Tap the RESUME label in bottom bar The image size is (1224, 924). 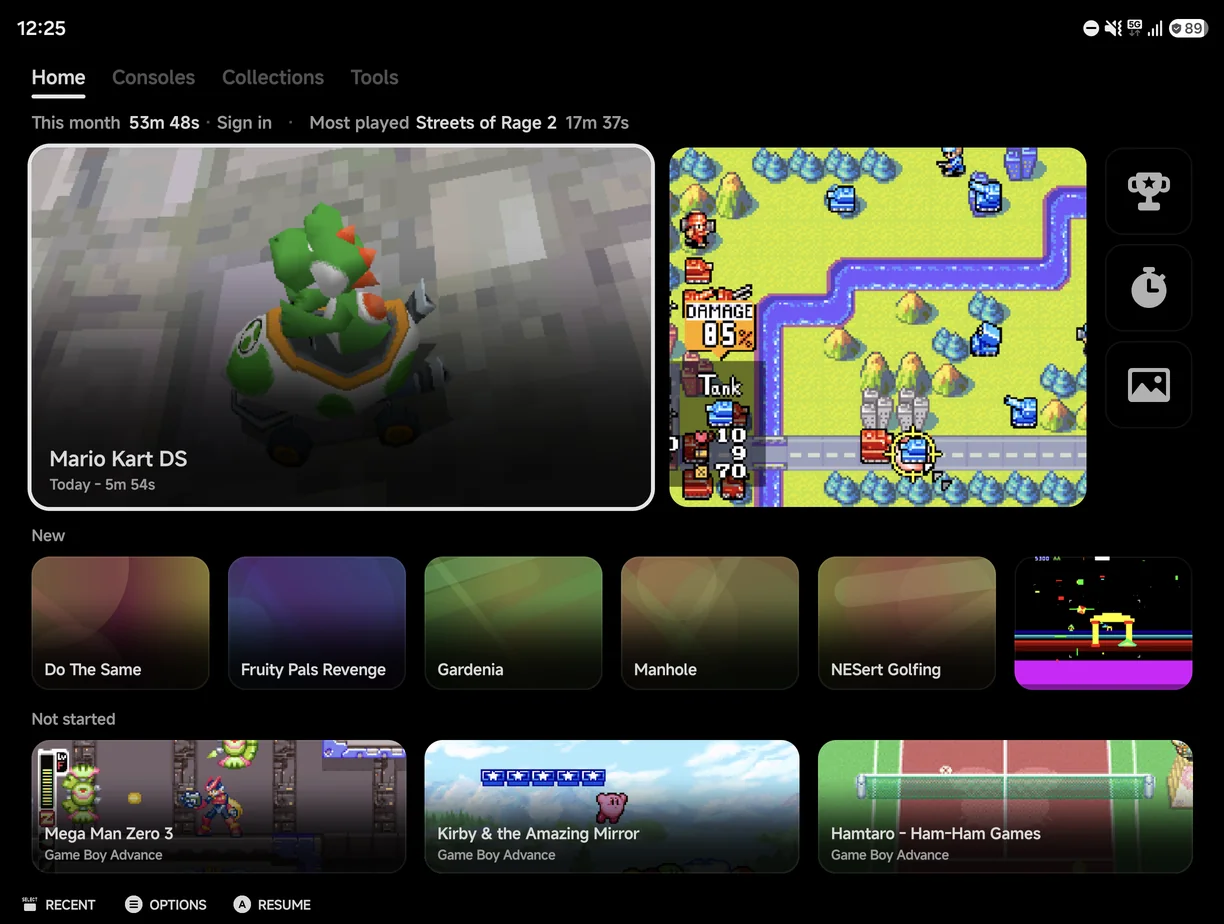(284, 905)
